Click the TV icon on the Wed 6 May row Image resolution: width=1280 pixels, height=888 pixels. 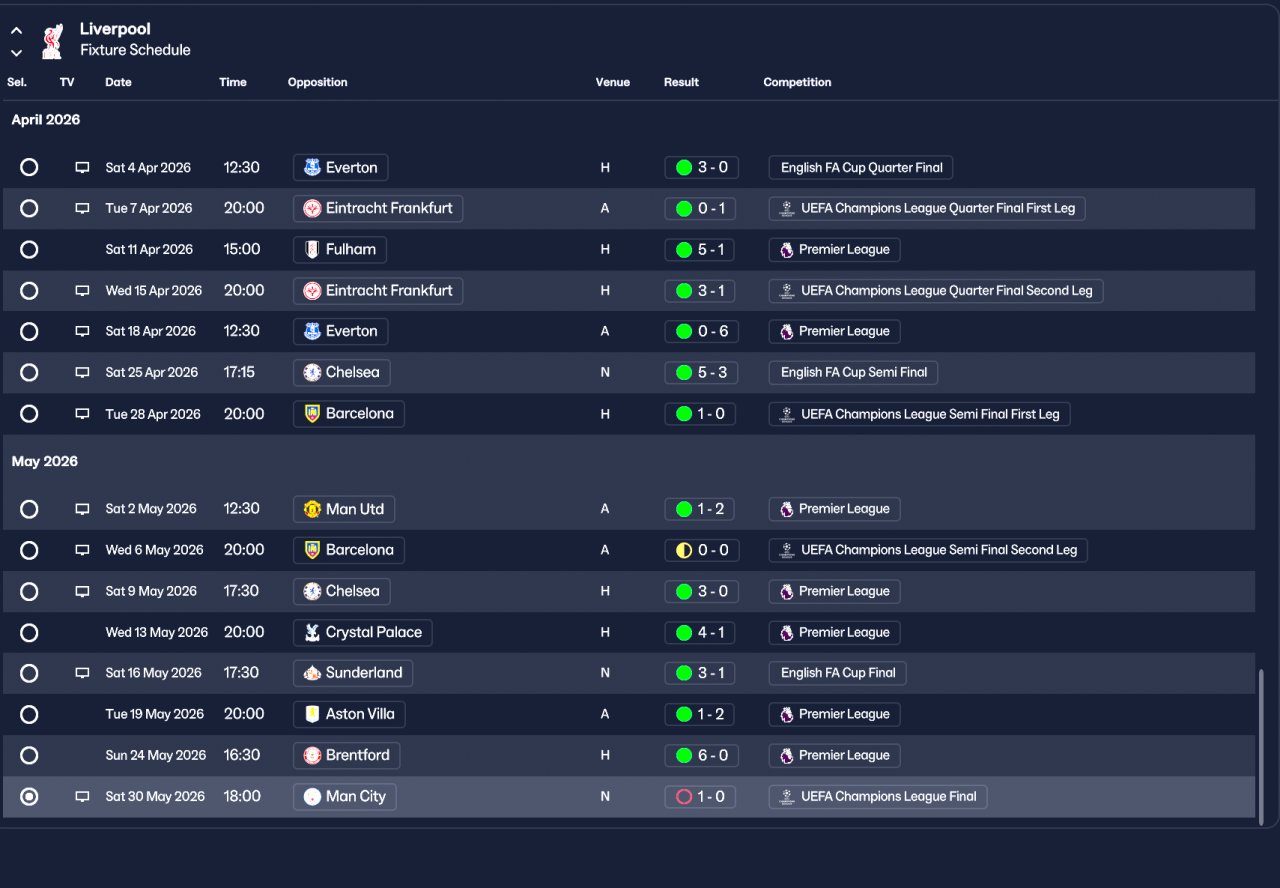pyautogui.click(x=82, y=550)
